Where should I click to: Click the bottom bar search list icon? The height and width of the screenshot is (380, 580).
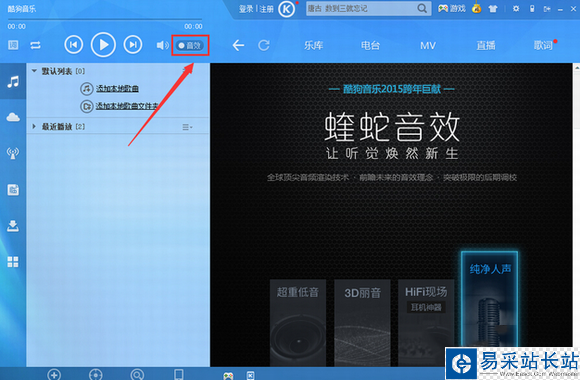point(137,375)
